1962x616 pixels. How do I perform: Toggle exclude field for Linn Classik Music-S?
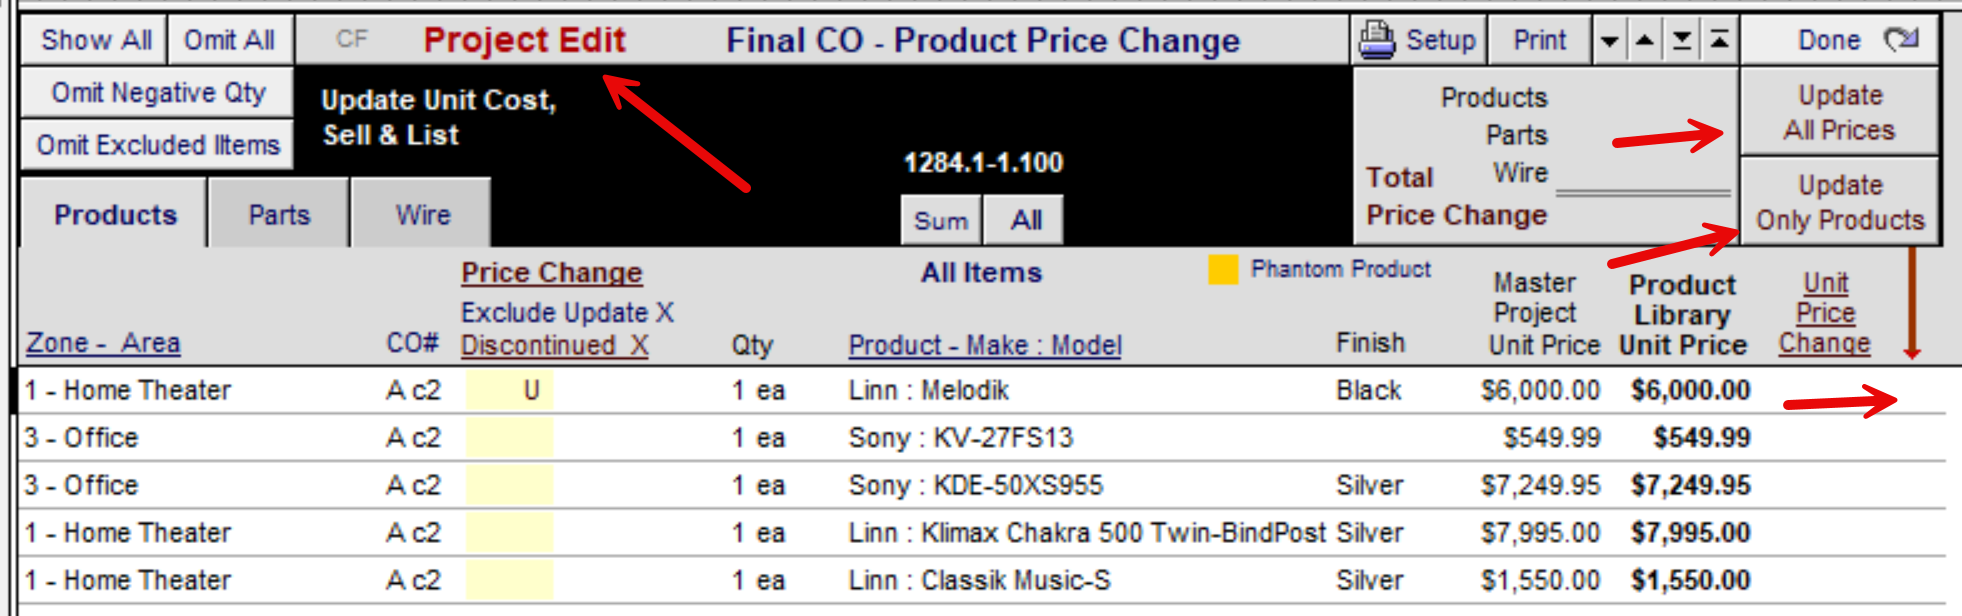point(509,580)
